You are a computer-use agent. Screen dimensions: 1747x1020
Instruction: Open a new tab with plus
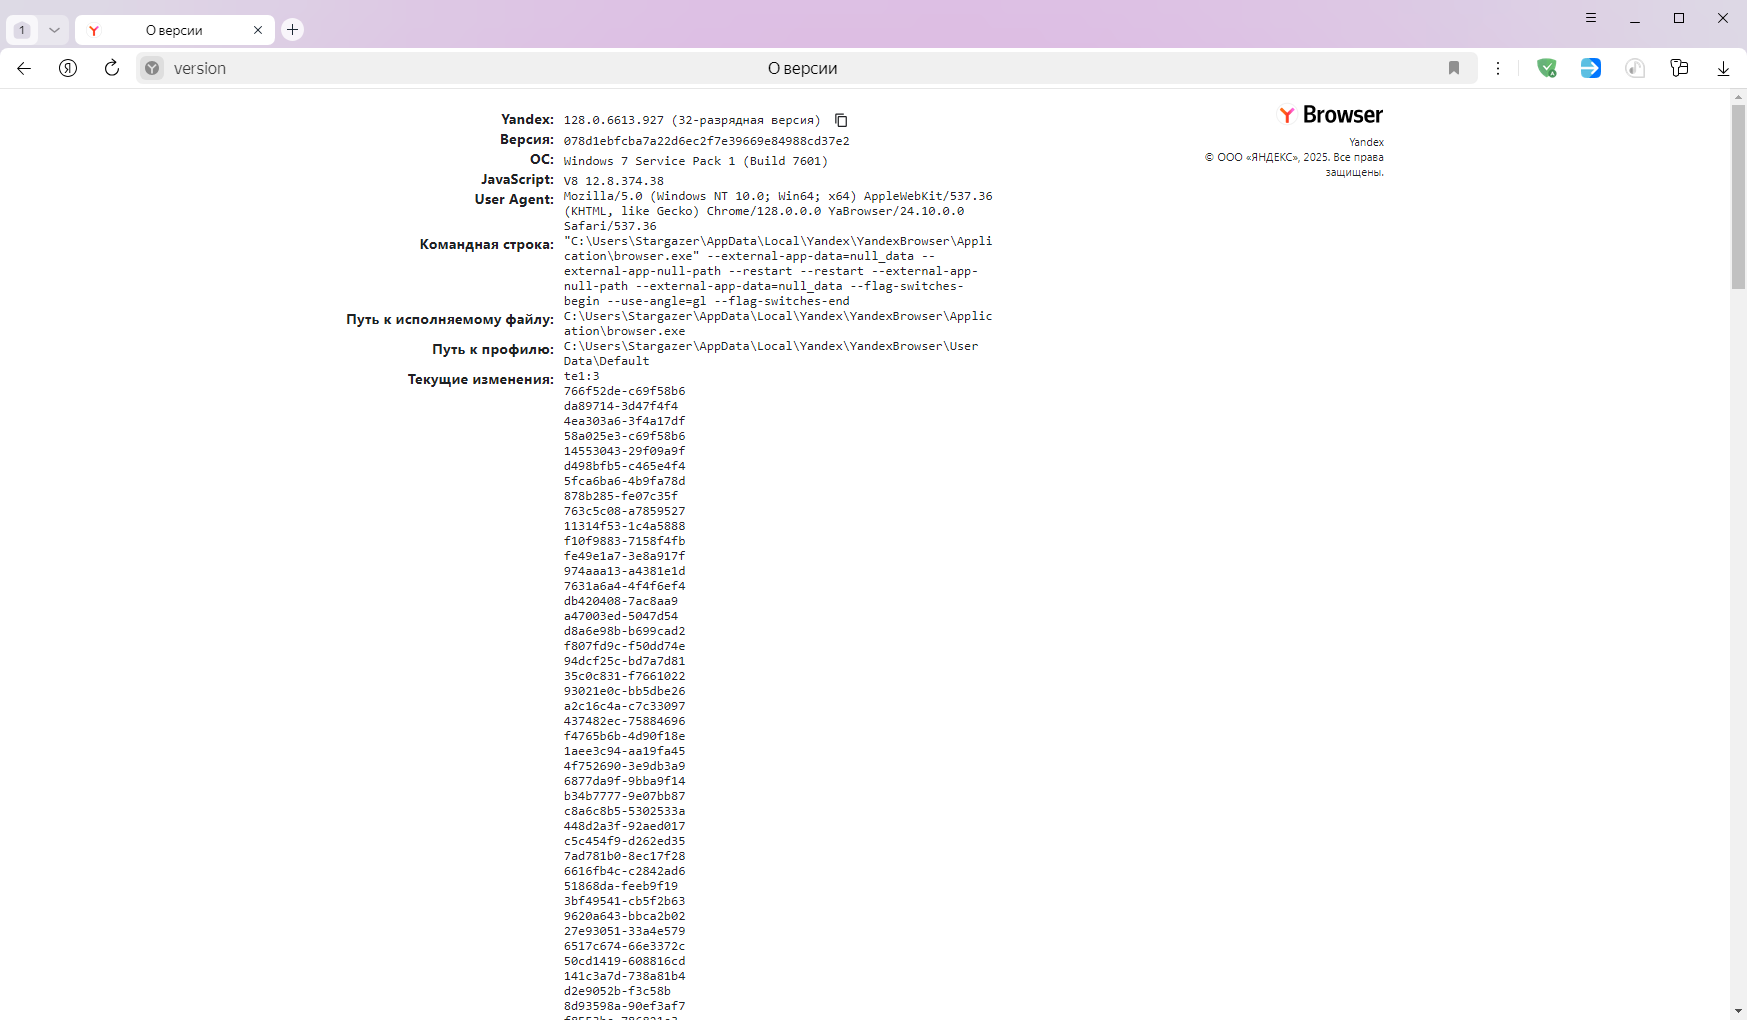pyautogui.click(x=292, y=30)
